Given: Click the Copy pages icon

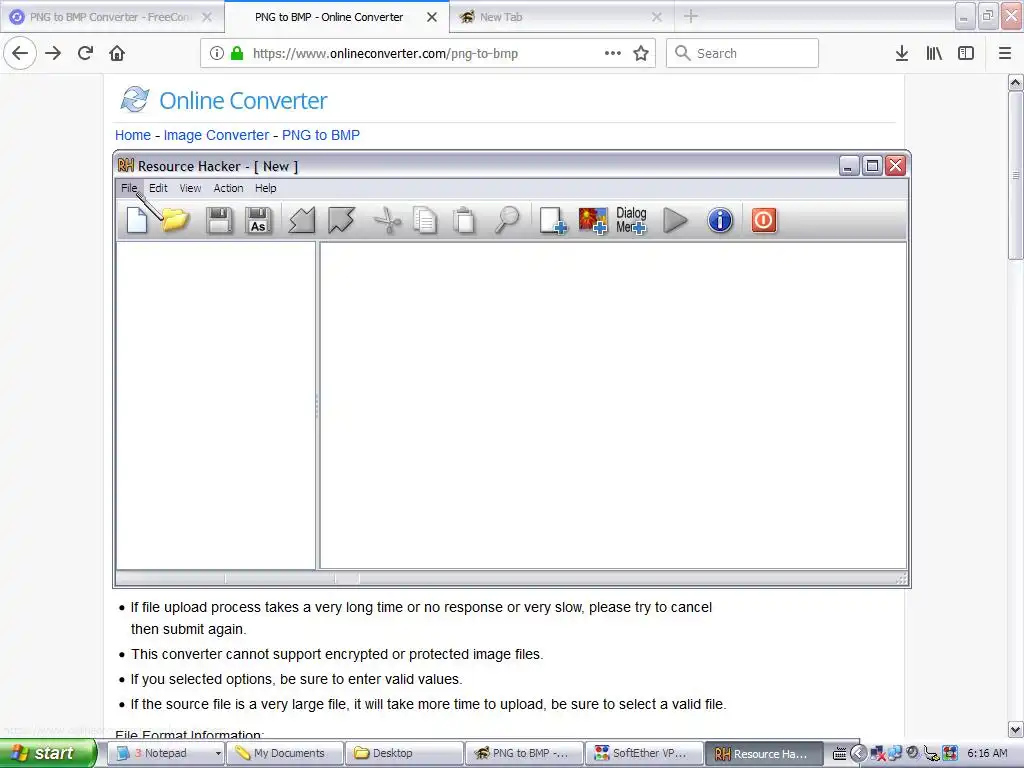Looking at the screenshot, I should pos(425,220).
